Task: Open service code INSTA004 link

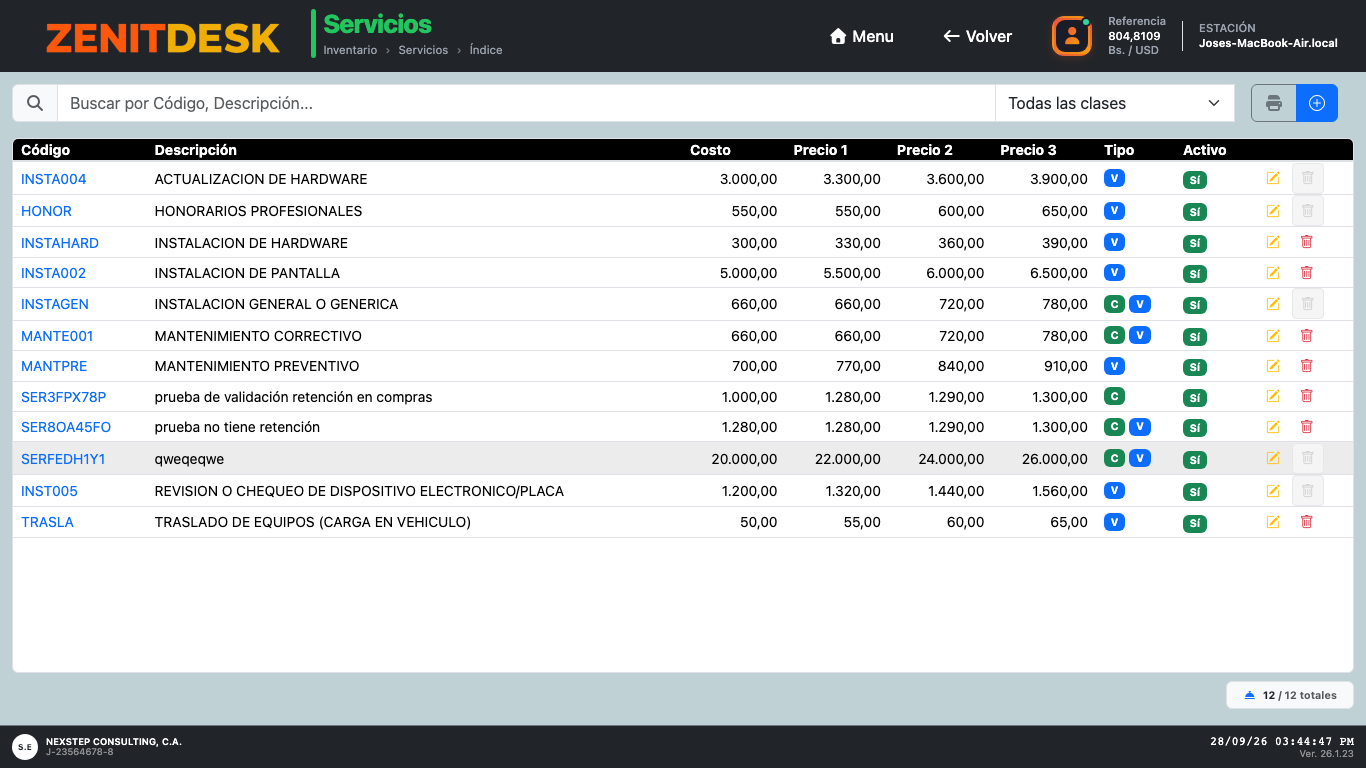Action: 54,179
